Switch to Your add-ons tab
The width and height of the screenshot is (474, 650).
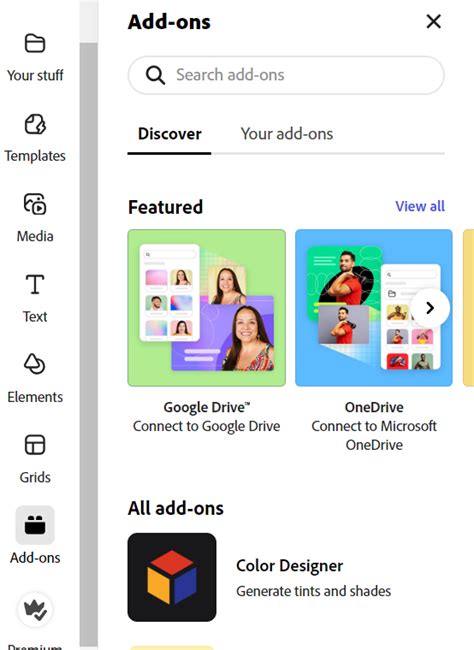pyautogui.click(x=287, y=134)
